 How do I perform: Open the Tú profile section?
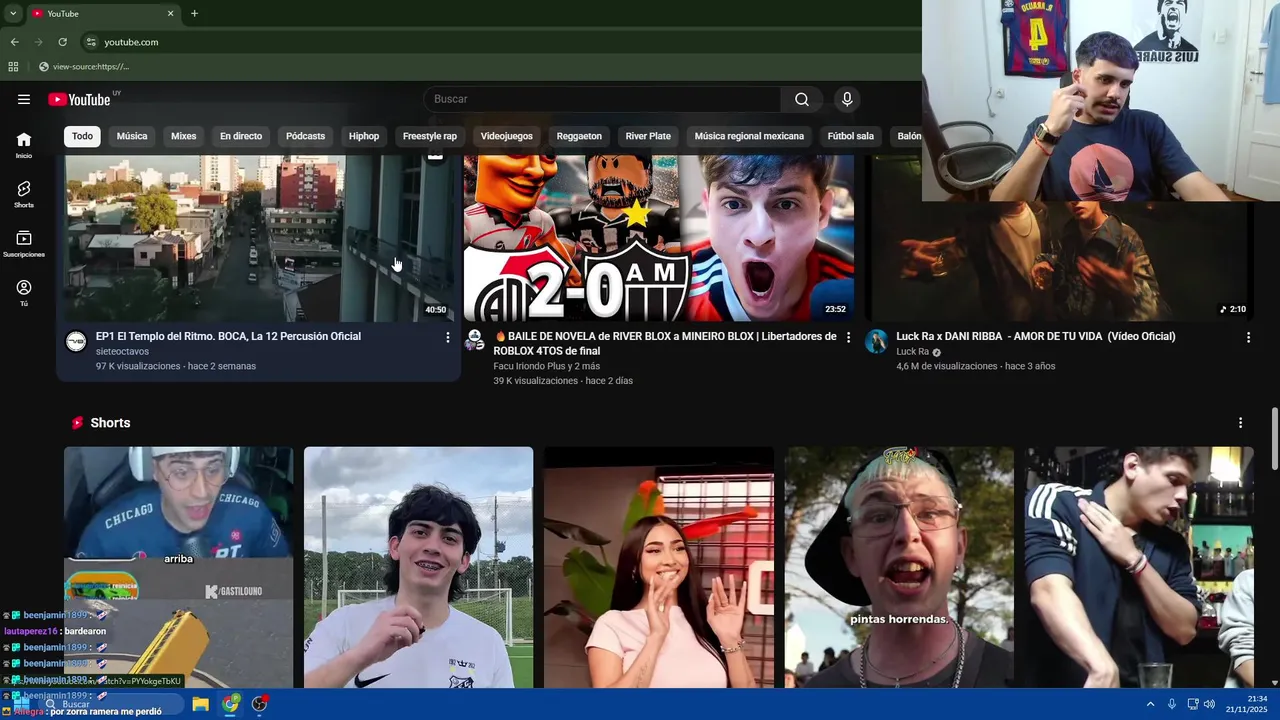[24, 293]
